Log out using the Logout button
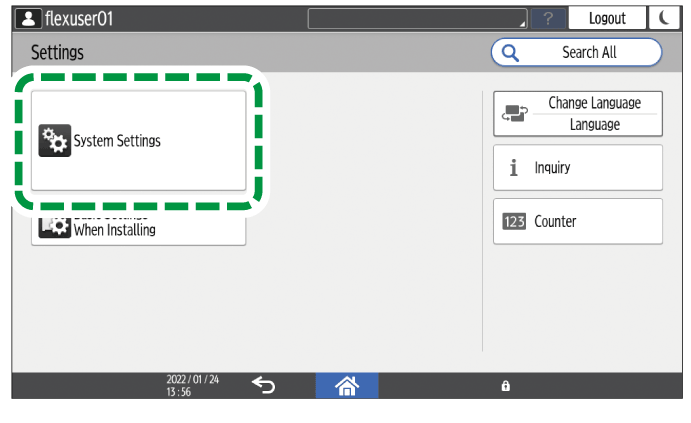The height and width of the screenshot is (423, 691). [x=607, y=18]
